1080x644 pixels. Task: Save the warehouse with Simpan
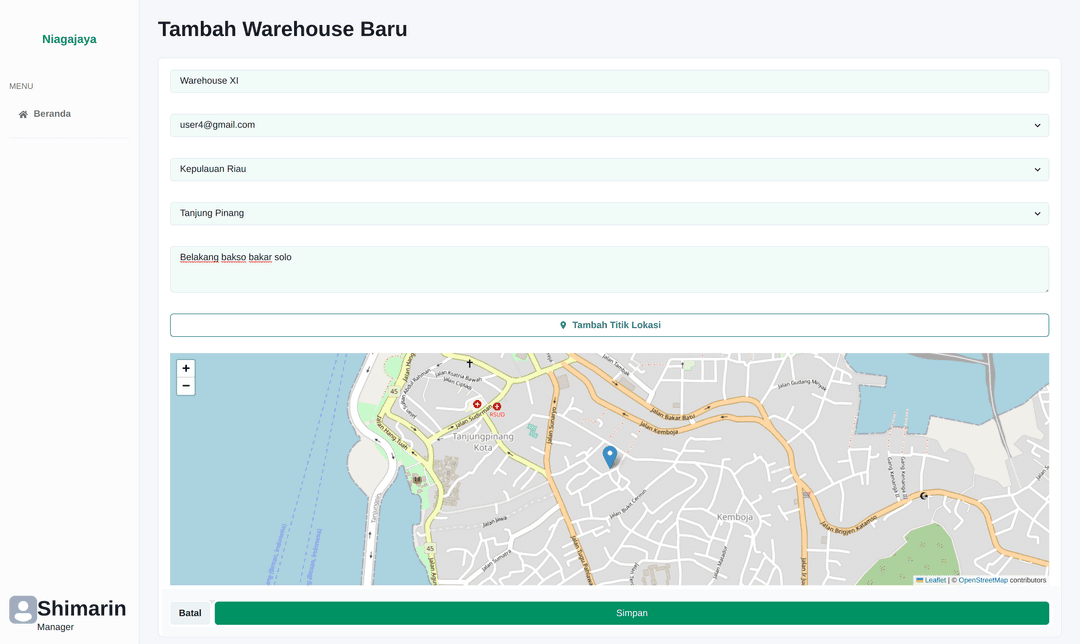pos(631,613)
